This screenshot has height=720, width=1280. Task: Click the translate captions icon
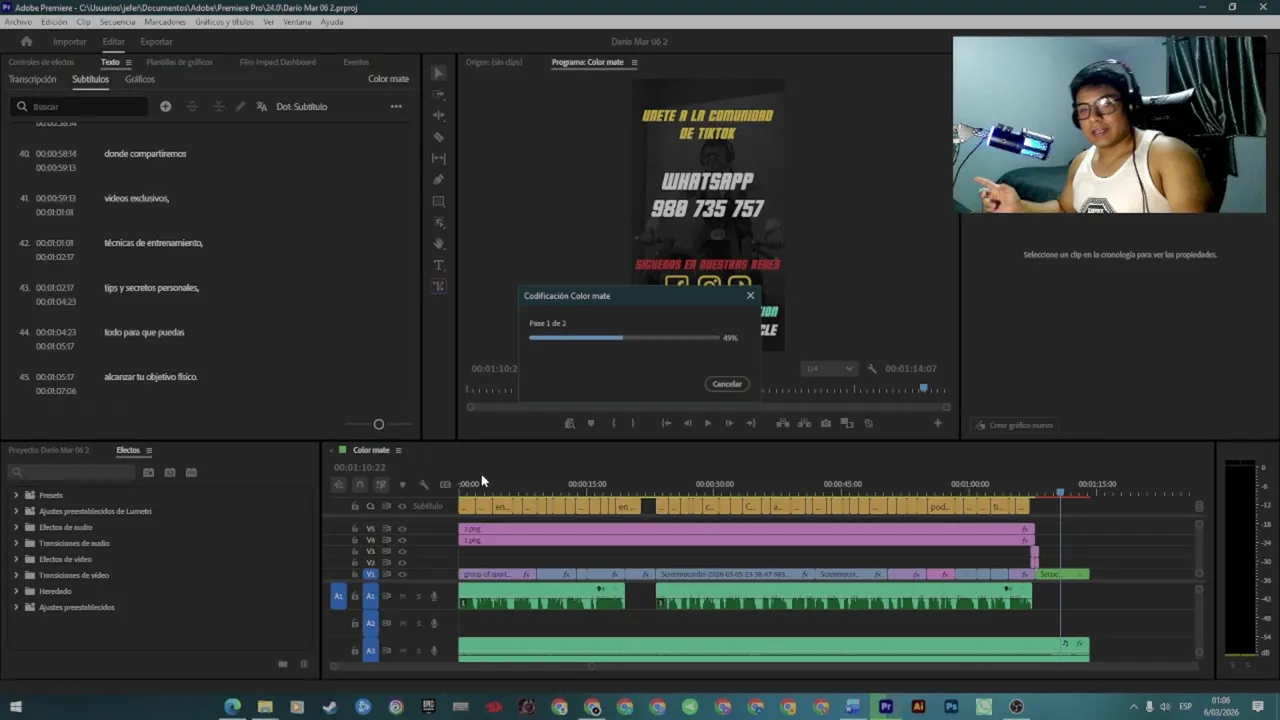(262, 106)
